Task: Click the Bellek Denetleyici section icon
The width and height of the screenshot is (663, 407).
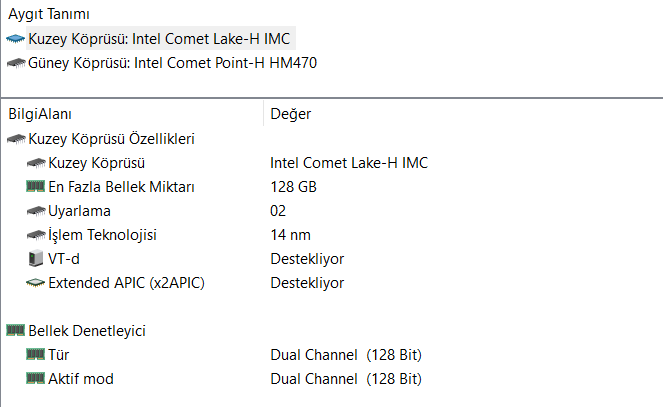Action: tap(16, 330)
